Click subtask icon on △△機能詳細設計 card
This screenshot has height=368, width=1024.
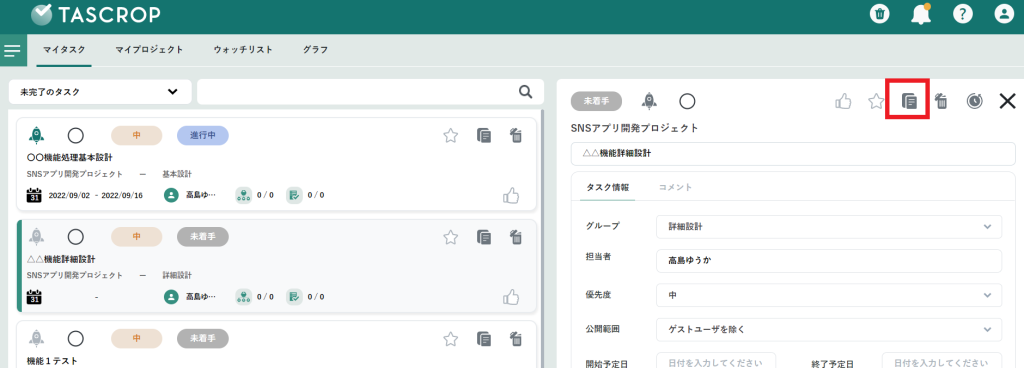243,297
